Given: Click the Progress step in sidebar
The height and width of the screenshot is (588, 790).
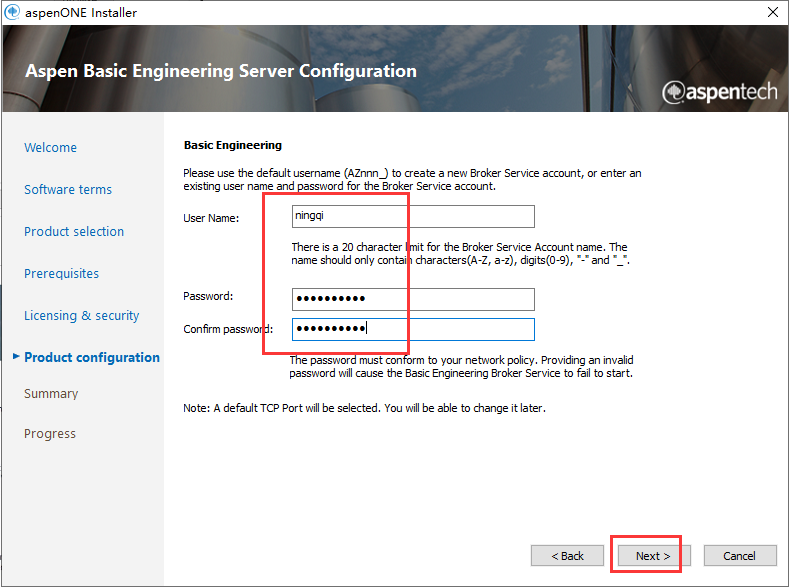Looking at the screenshot, I should click(50, 434).
